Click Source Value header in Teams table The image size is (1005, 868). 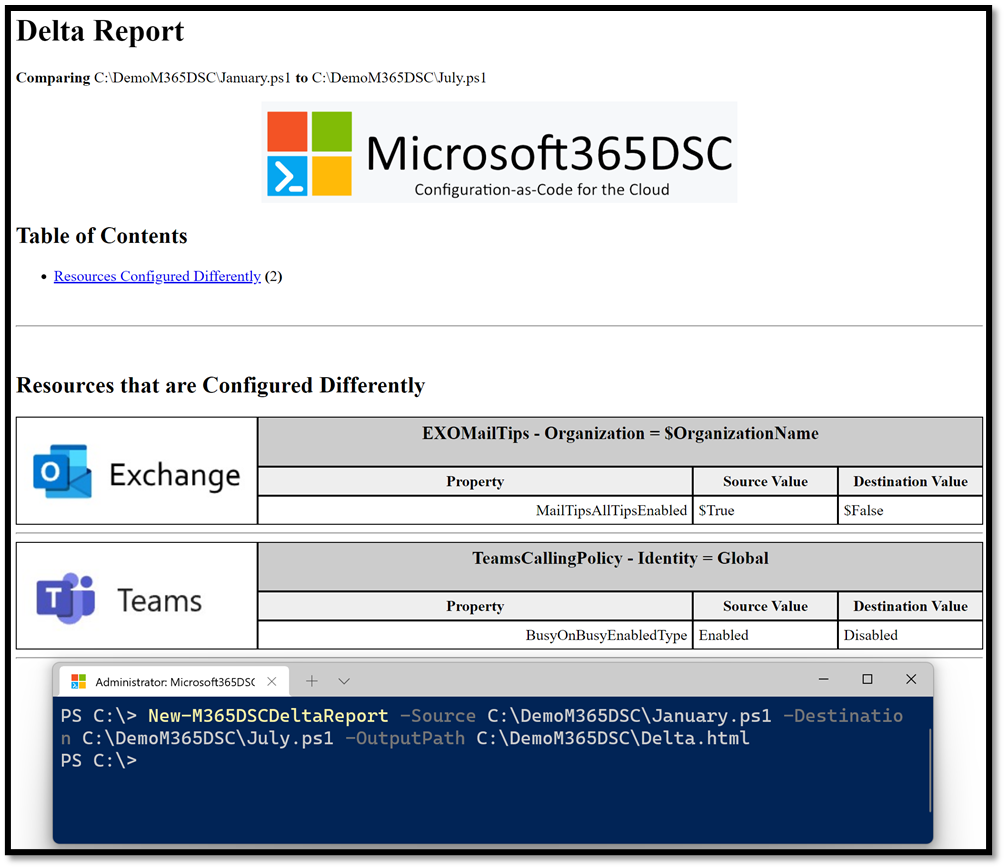(765, 606)
